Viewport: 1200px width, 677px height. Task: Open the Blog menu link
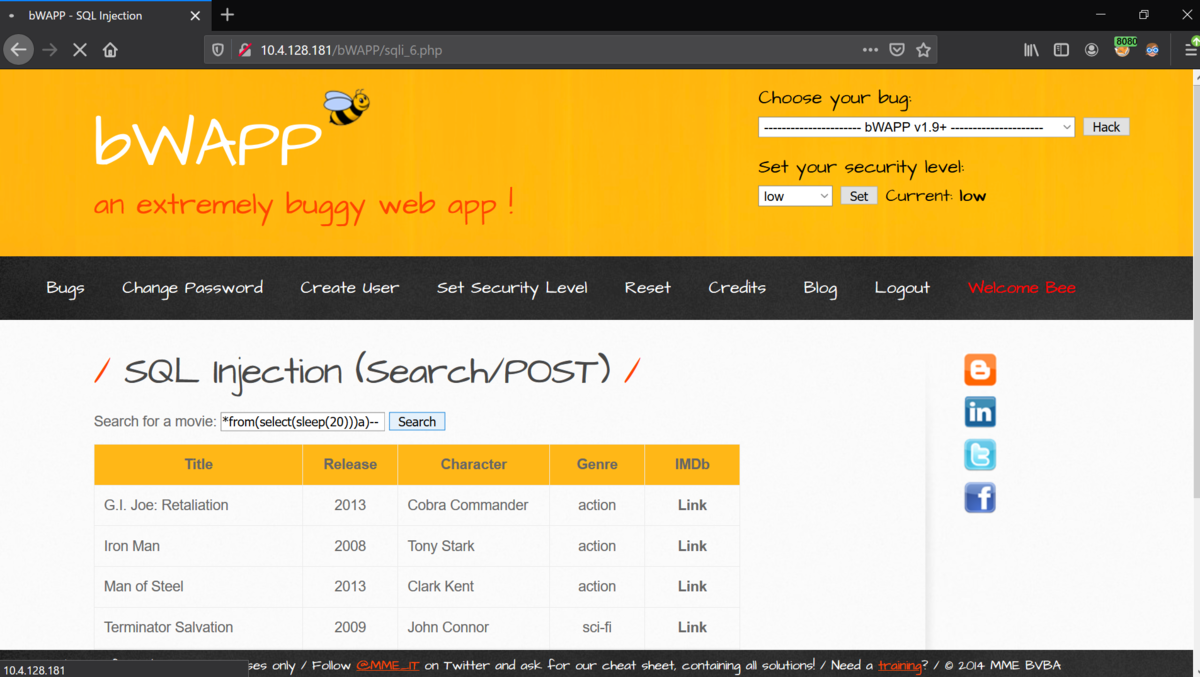coord(820,288)
